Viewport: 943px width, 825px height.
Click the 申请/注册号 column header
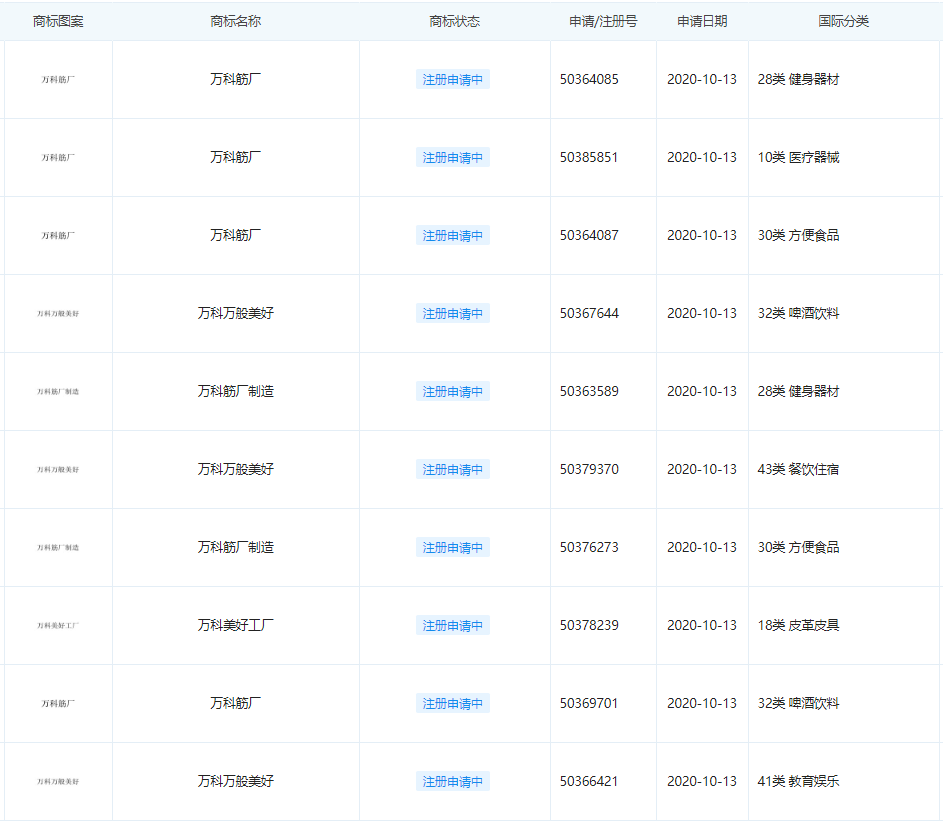tap(603, 22)
